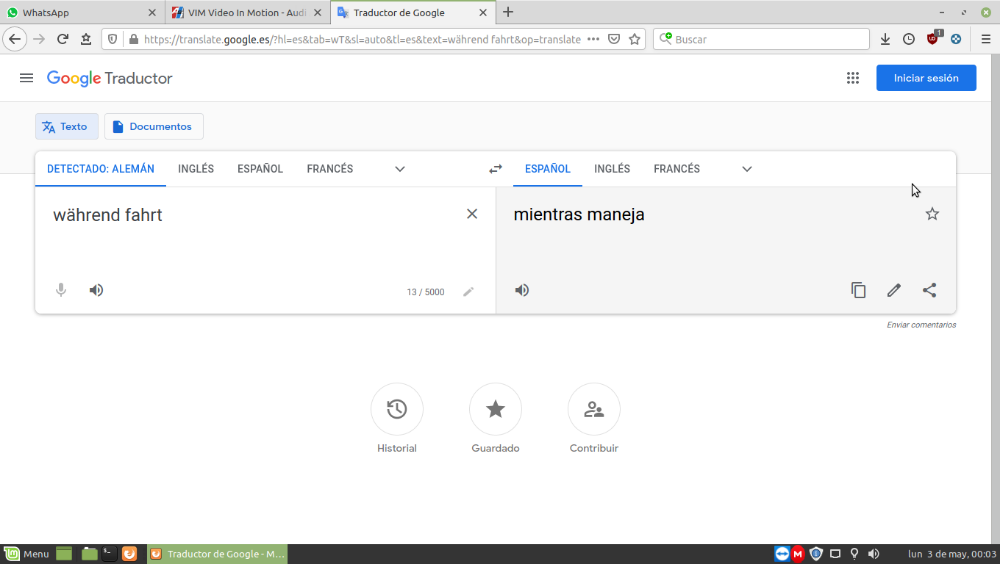Launch Firefox from the taskbar launcher
This screenshot has width=1000, height=564.
coord(129,554)
